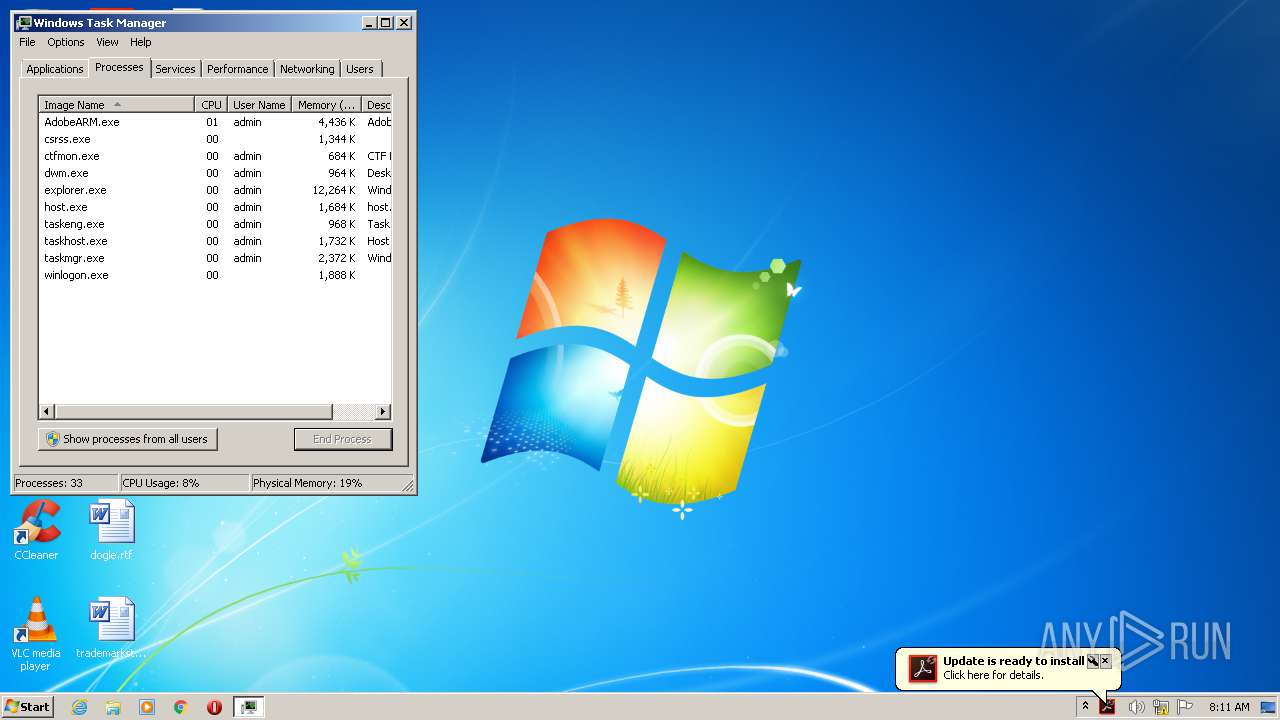
Task: Switch to the Networking tab
Action: 307,69
